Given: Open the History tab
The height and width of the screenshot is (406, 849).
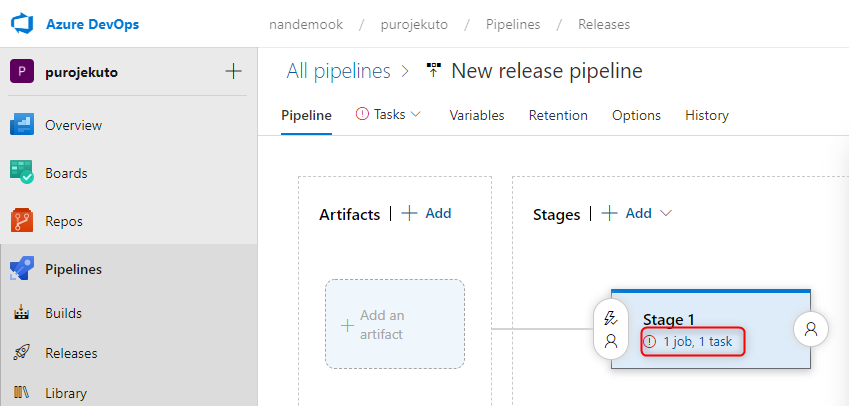Looking at the screenshot, I should click(706, 115).
